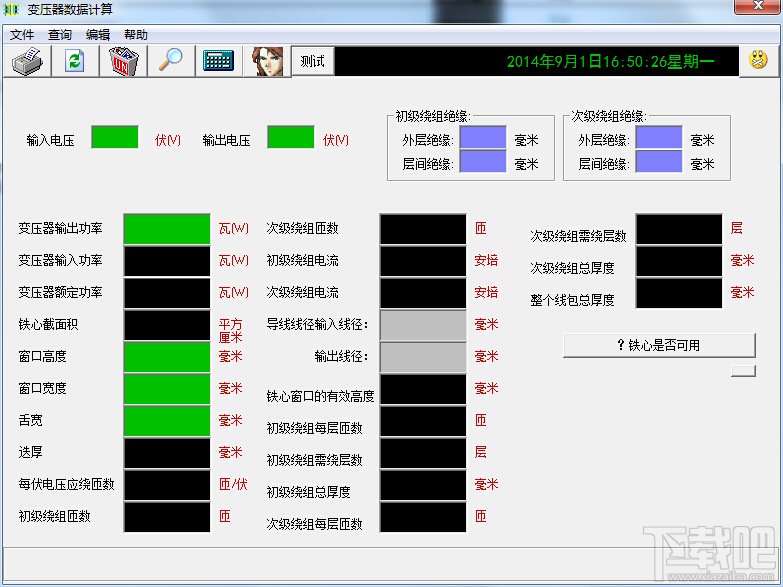Click the 初级绕组需绕层数 field

[x=423, y=453]
